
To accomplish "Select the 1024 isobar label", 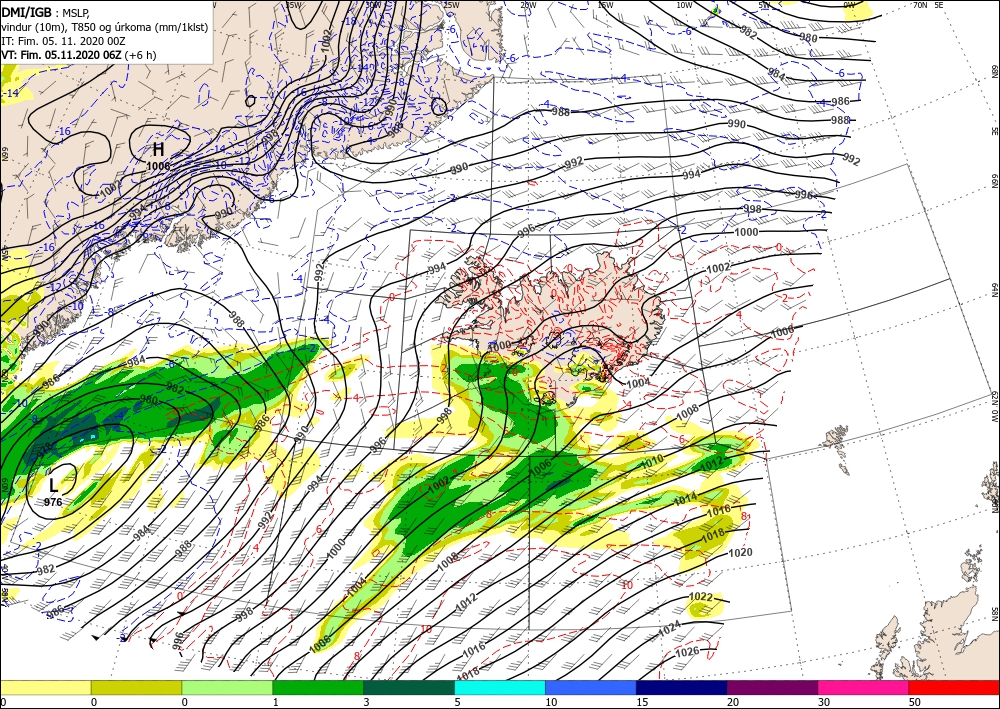I will click(x=669, y=627).
